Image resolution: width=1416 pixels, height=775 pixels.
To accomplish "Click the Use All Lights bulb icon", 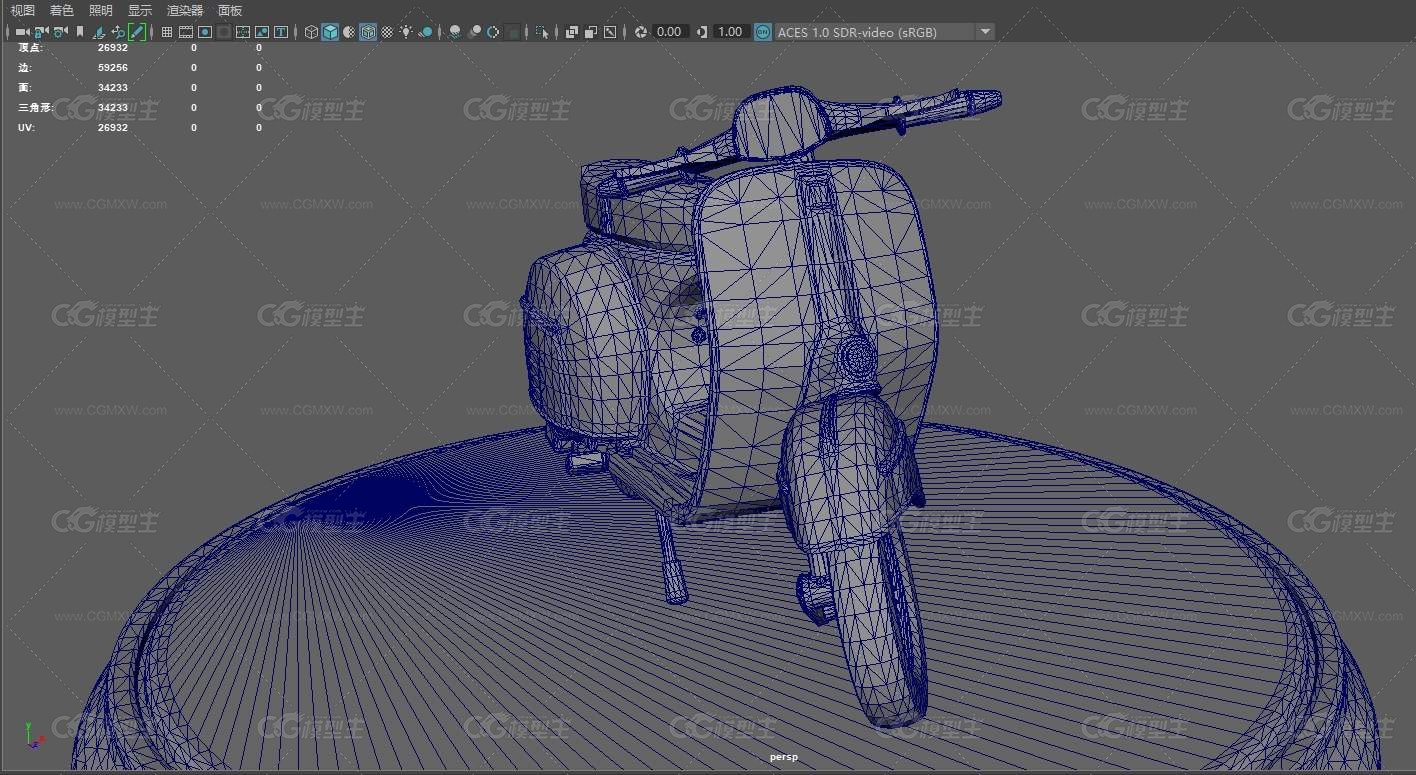I will pyautogui.click(x=406, y=32).
